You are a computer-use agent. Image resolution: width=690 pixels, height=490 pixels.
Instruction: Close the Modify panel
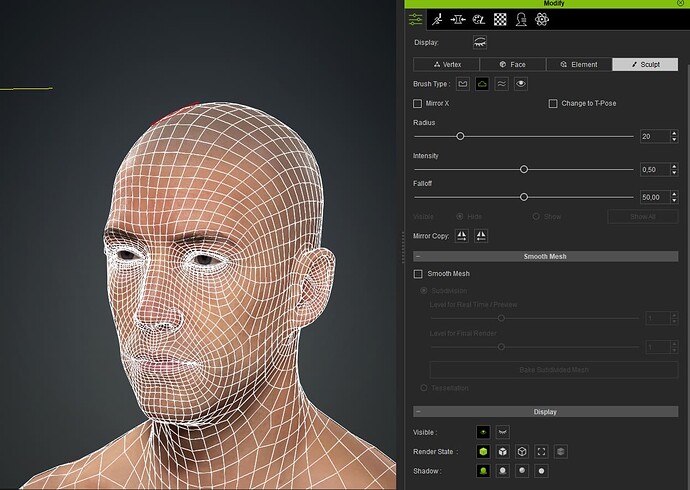[680, 3]
